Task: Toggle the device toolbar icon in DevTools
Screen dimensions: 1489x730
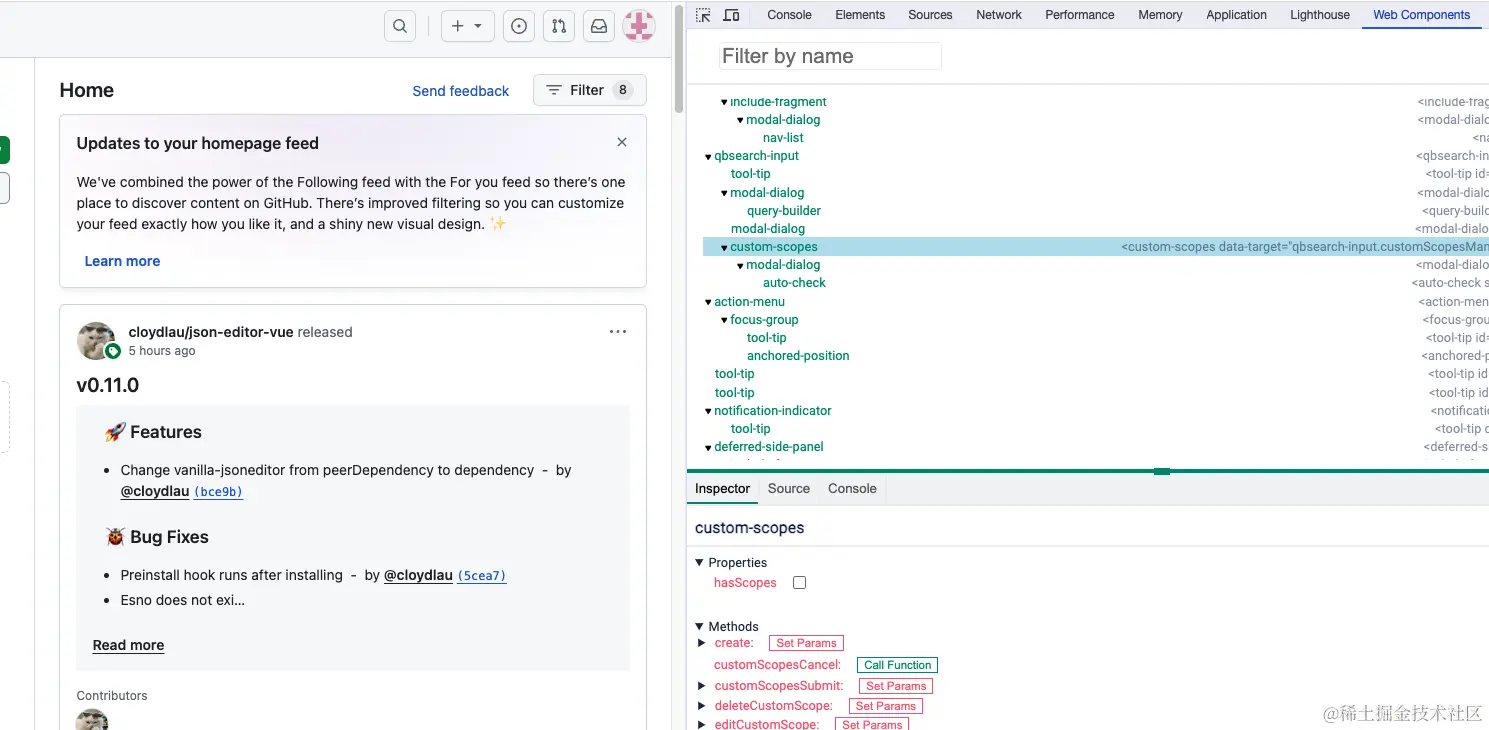Action: [x=731, y=15]
